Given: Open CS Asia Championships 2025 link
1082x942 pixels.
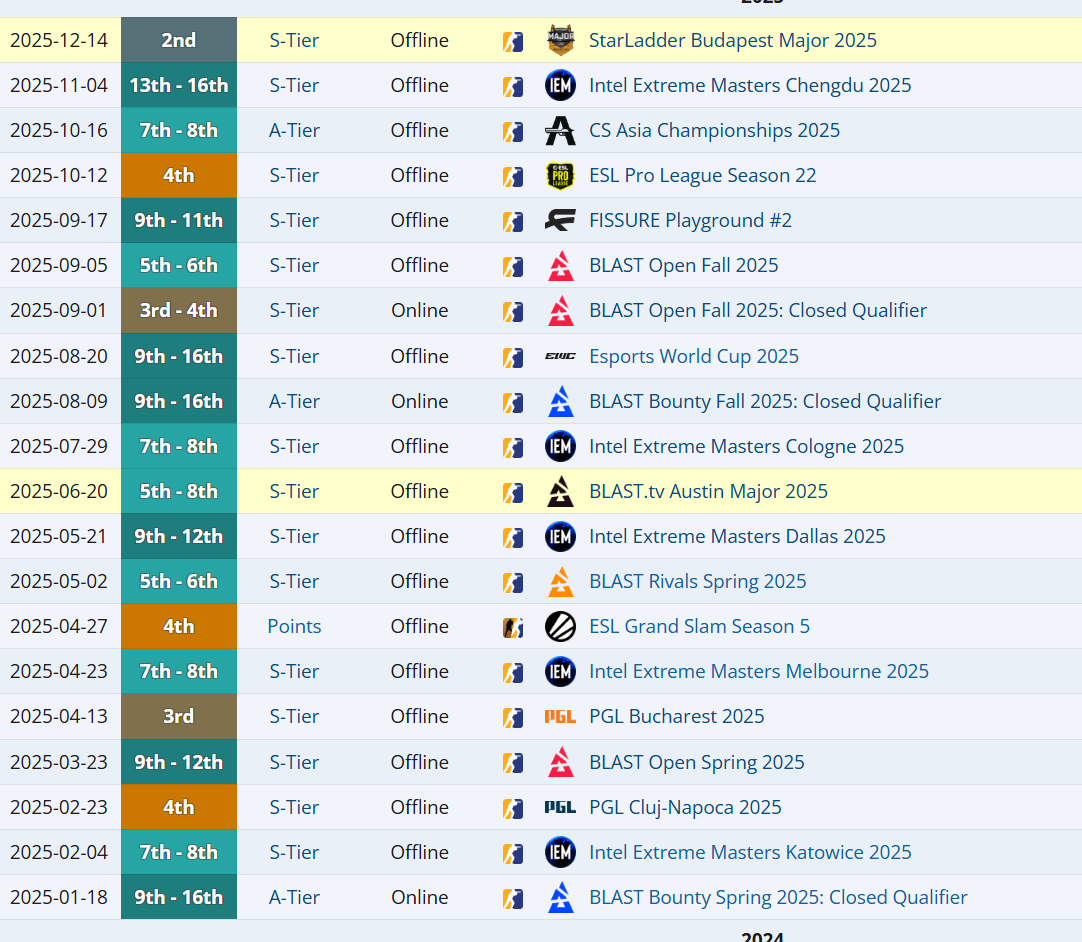Looking at the screenshot, I should tap(714, 130).
